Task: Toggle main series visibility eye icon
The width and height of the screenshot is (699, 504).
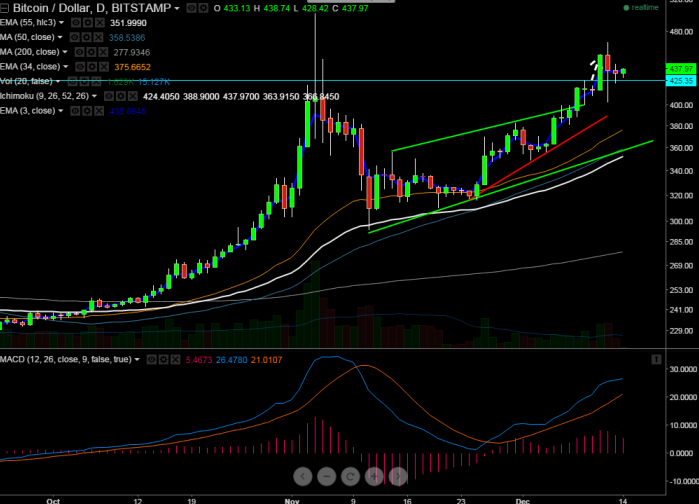Action: click(x=191, y=8)
